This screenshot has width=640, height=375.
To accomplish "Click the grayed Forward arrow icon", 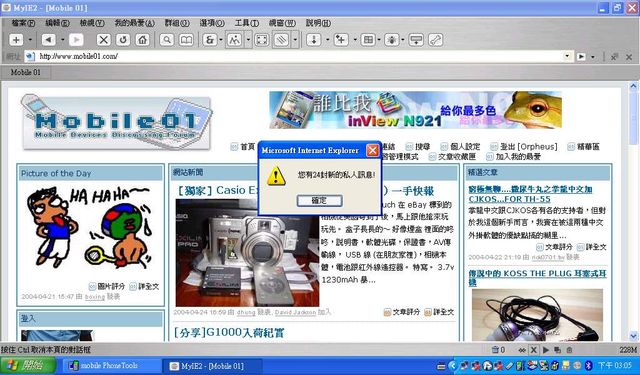I will coord(76,40).
